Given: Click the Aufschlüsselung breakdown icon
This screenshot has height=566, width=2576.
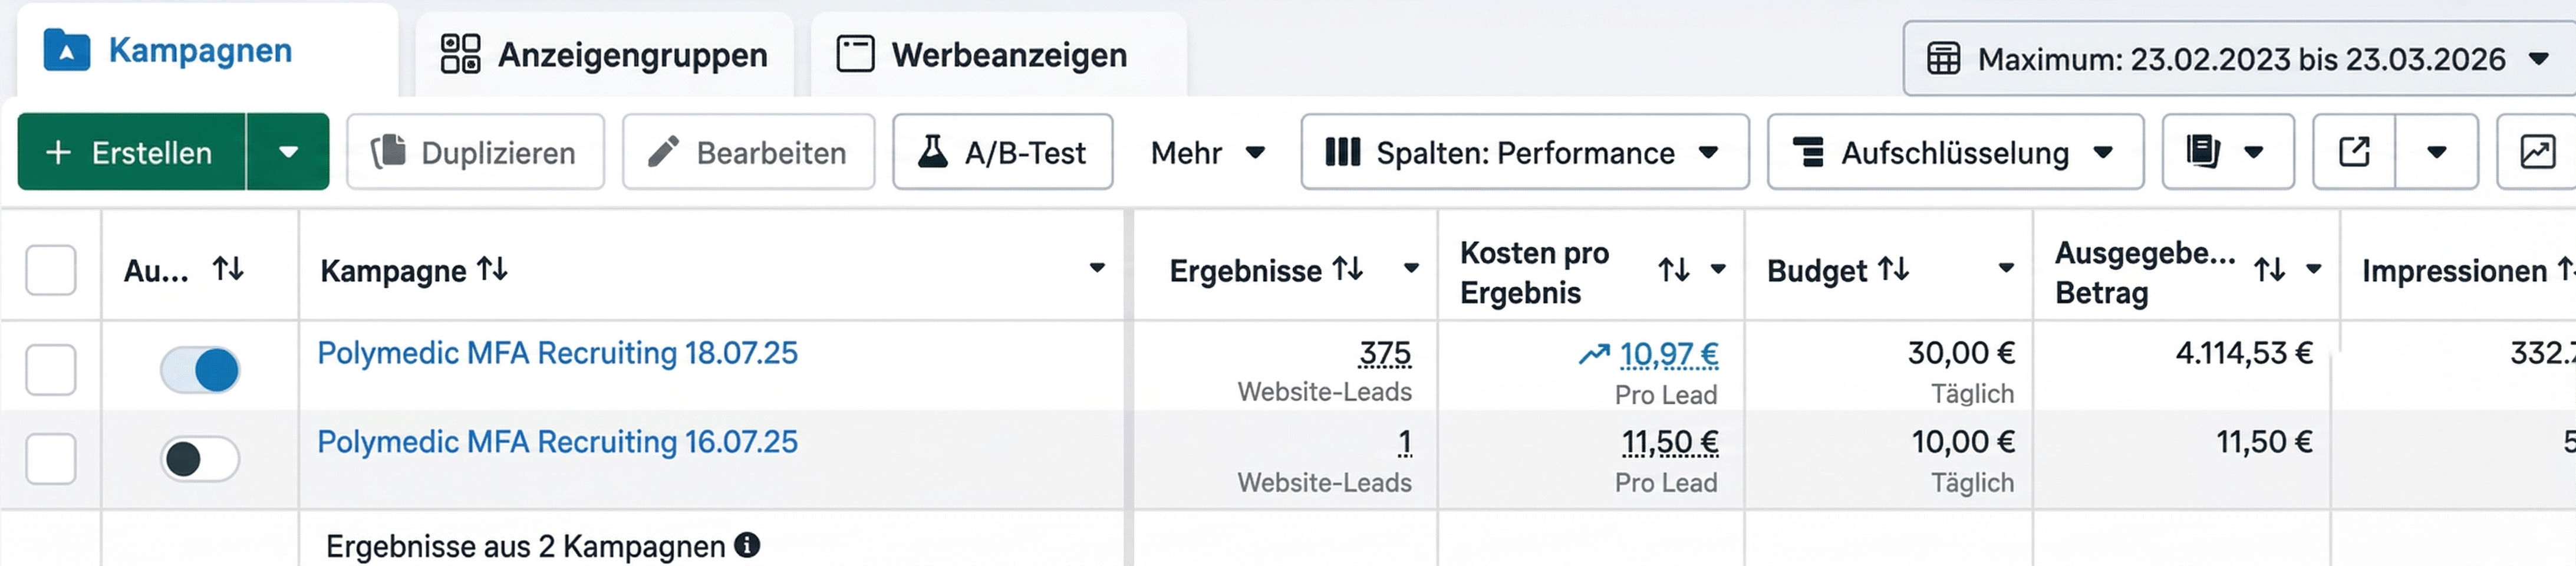Looking at the screenshot, I should [x=1809, y=152].
